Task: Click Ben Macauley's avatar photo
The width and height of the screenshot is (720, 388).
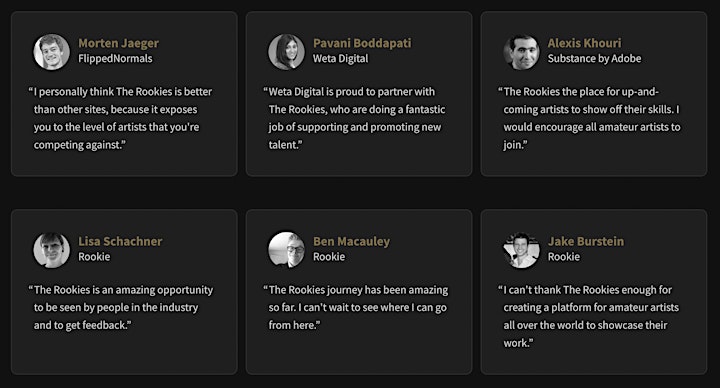Action: pos(286,250)
